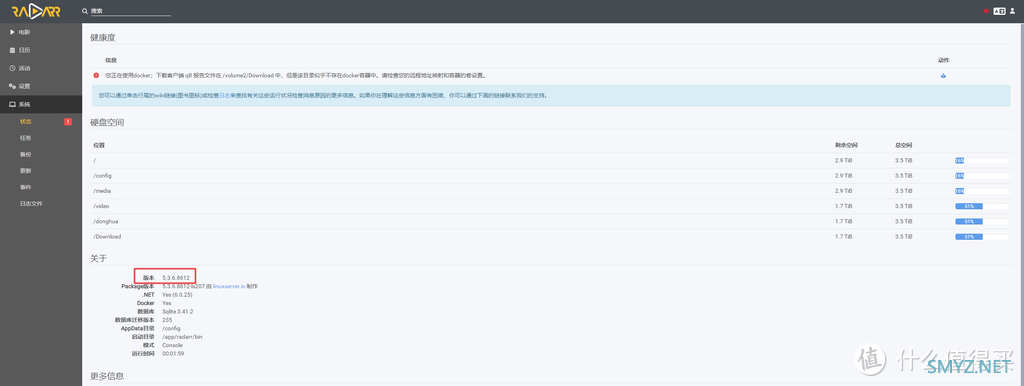Click the wiki book icon under 动作

click(x=943, y=75)
